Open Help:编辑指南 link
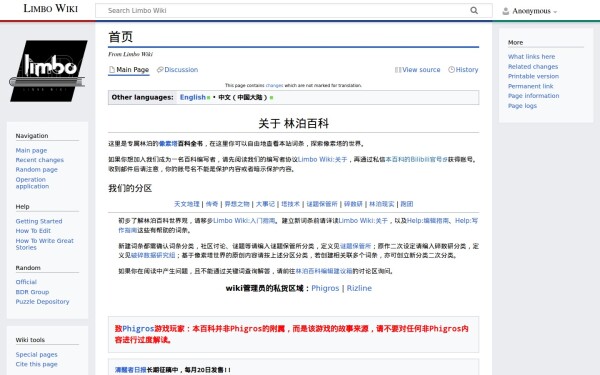 (428, 220)
